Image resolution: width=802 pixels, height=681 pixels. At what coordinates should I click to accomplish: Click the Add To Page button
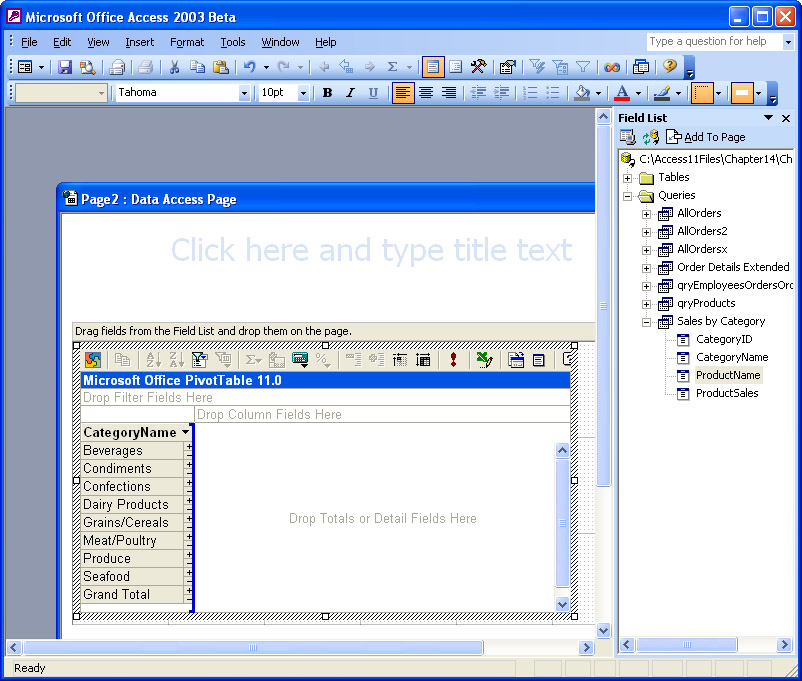pos(705,137)
